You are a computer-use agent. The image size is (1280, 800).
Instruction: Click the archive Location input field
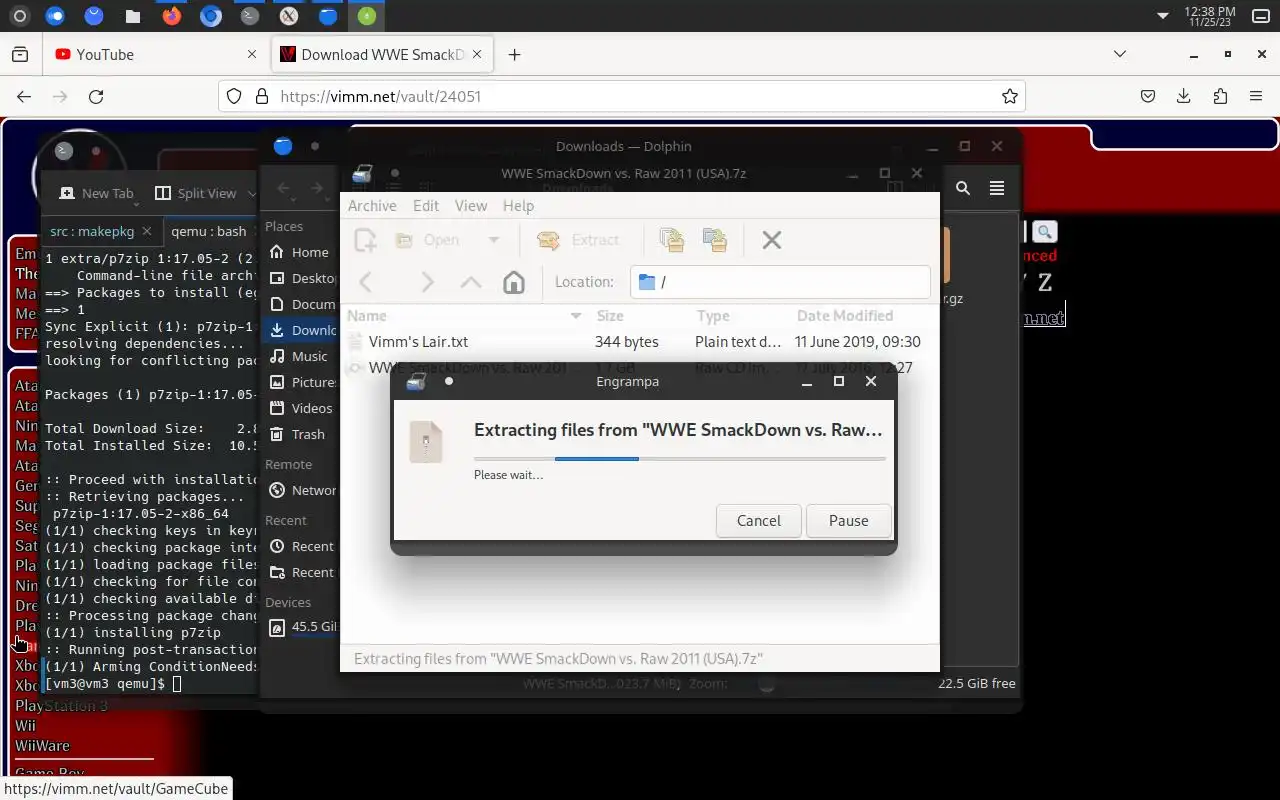point(780,282)
